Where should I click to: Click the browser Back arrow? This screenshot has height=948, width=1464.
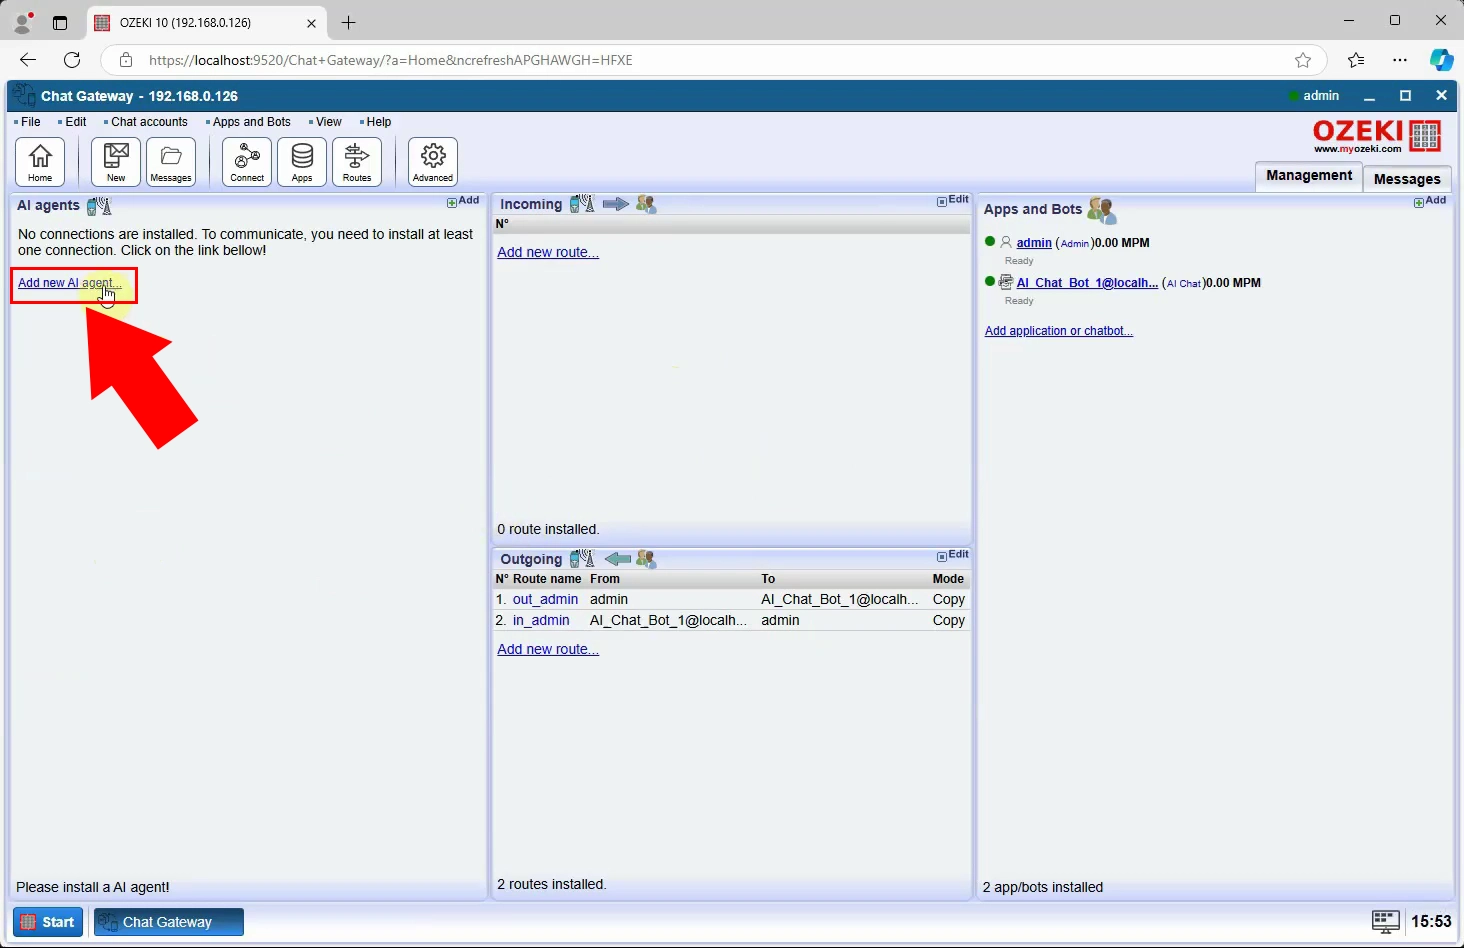(28, 60)
